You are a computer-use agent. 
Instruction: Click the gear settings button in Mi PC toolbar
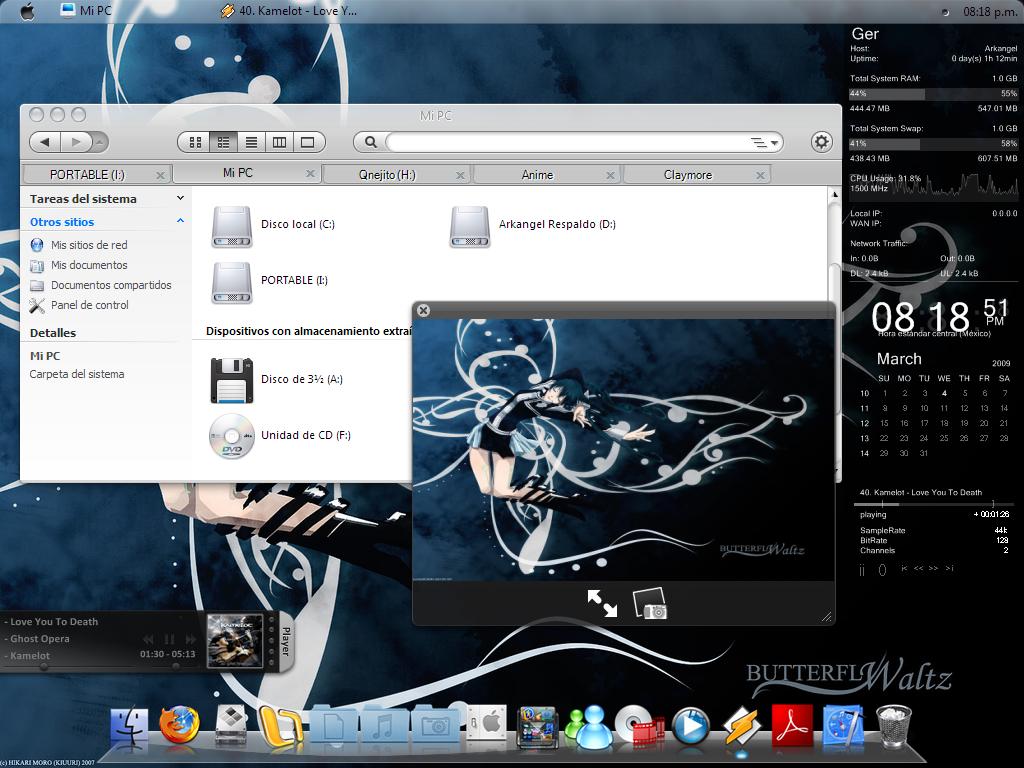point(822,142)
